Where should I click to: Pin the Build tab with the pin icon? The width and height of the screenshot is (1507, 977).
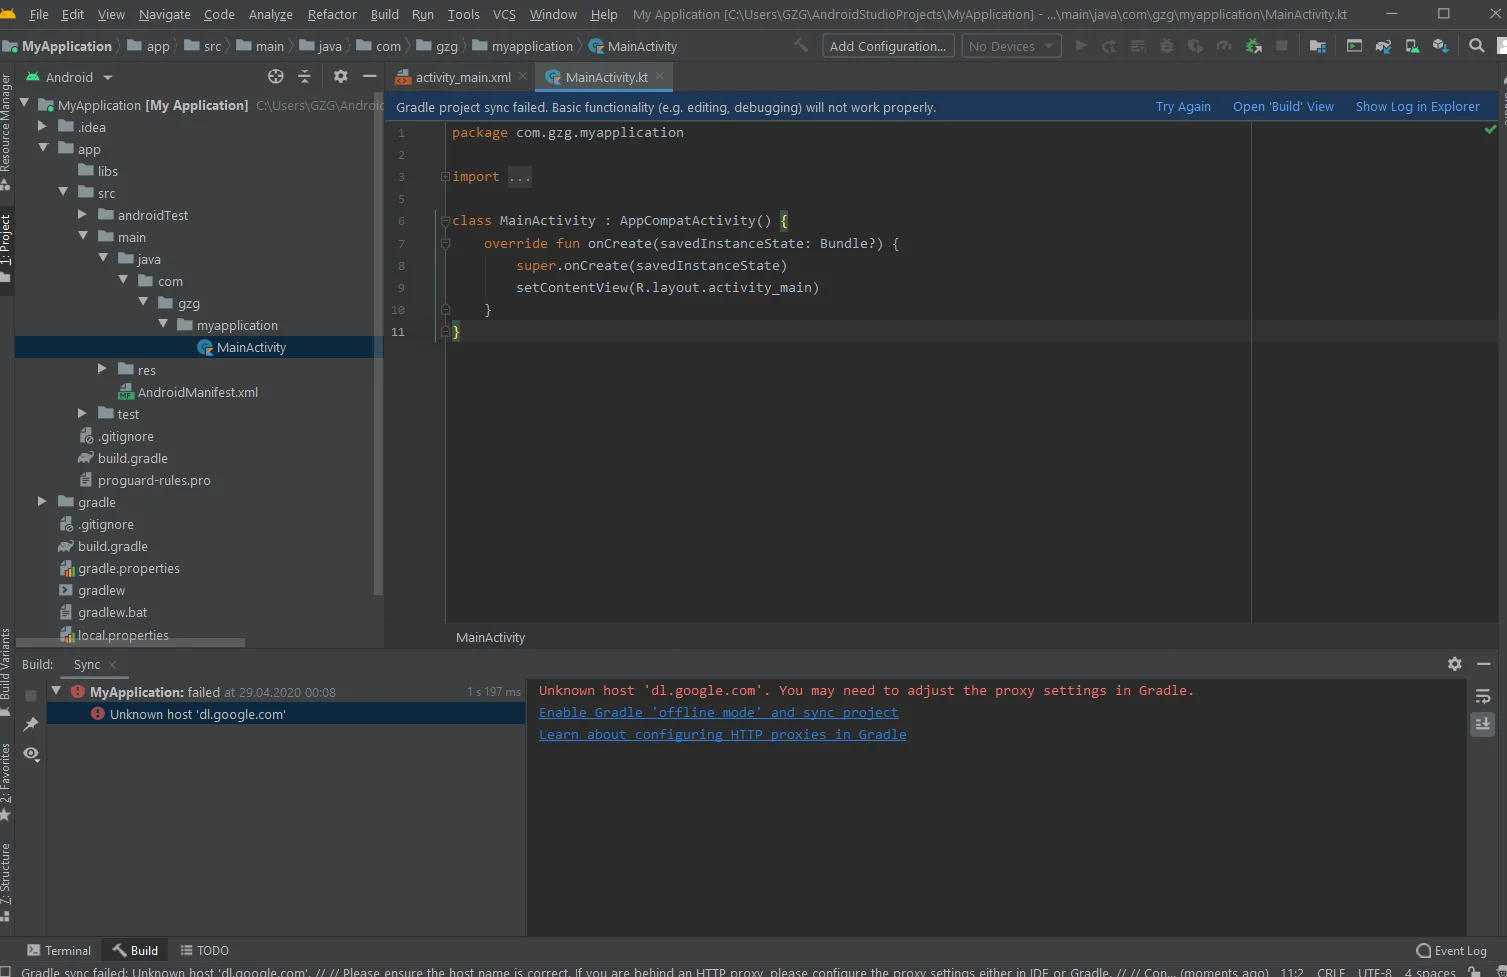click(x=31, y=724)
